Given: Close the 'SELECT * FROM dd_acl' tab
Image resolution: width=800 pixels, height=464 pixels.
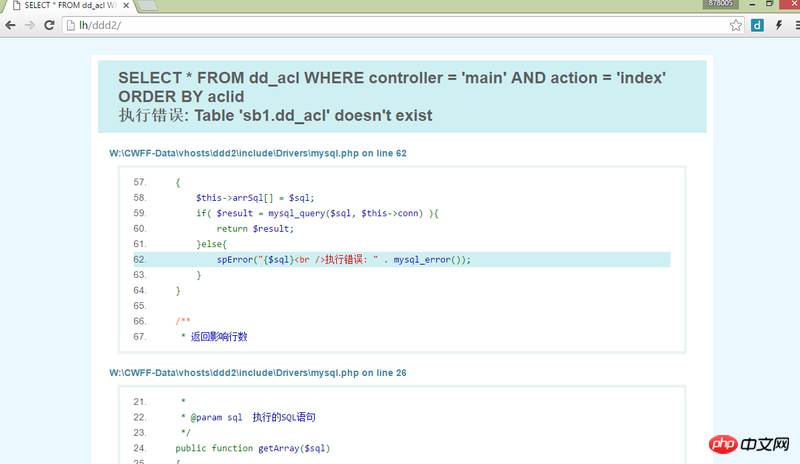Looking at the screenshot, I should pos(126,5).
